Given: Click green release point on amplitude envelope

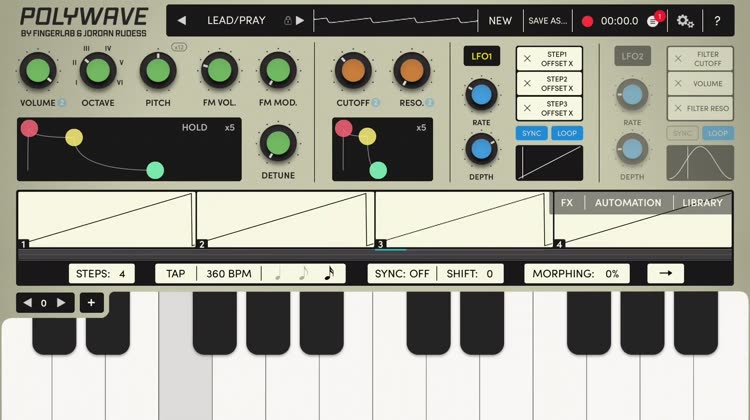Looking at the screenshot, I should [155, 170].
